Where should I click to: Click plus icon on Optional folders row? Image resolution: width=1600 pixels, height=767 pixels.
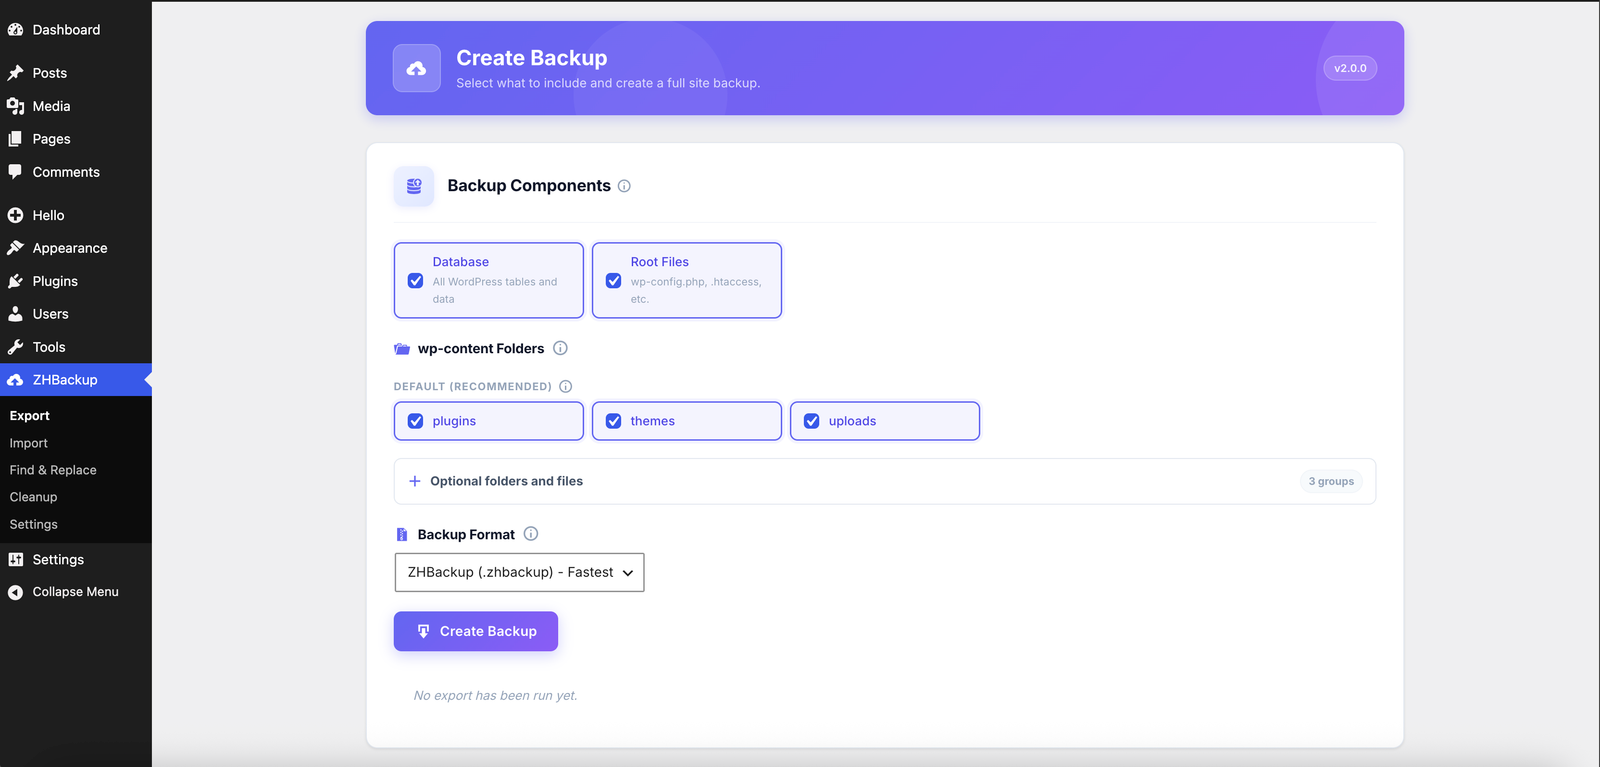pos(414,481)
